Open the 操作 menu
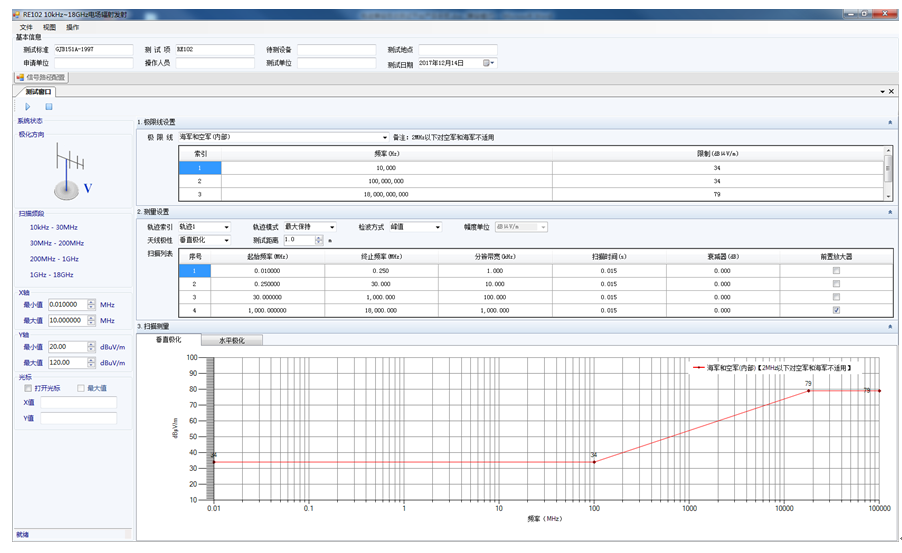The height and width of the screenshot is (553, 902). pos(72,27)
